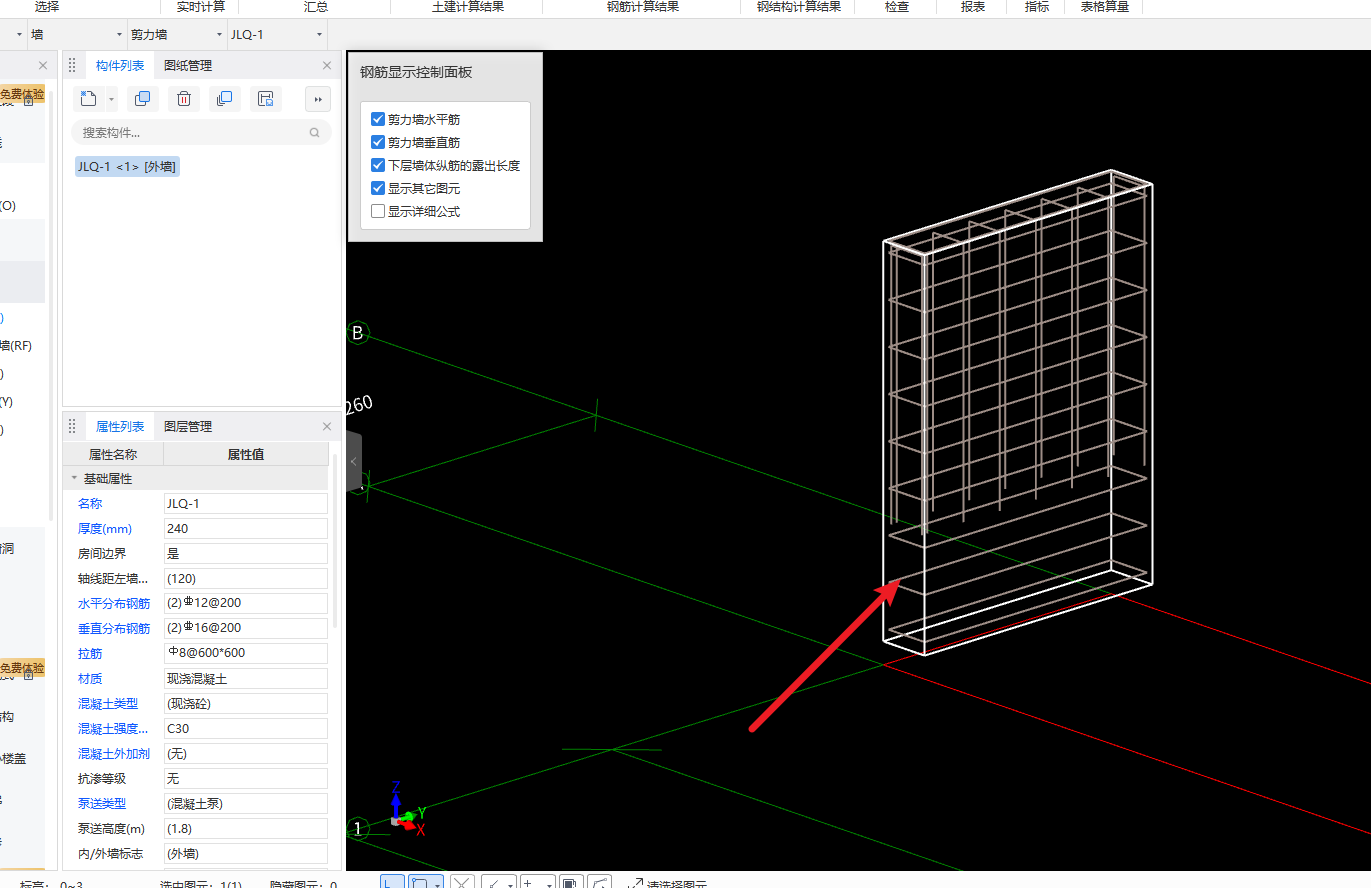
Task: Click the 水平分布钢筋 value field
Action: coord(246,603)
